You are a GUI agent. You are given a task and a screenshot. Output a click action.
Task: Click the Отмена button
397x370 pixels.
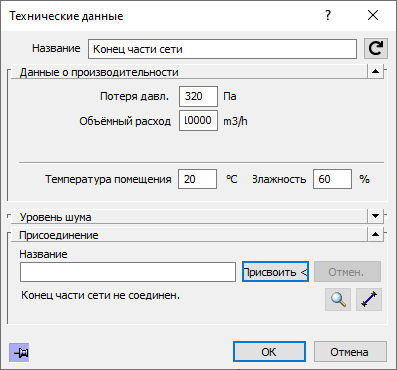pyautogui.click(x=350, y=352)
